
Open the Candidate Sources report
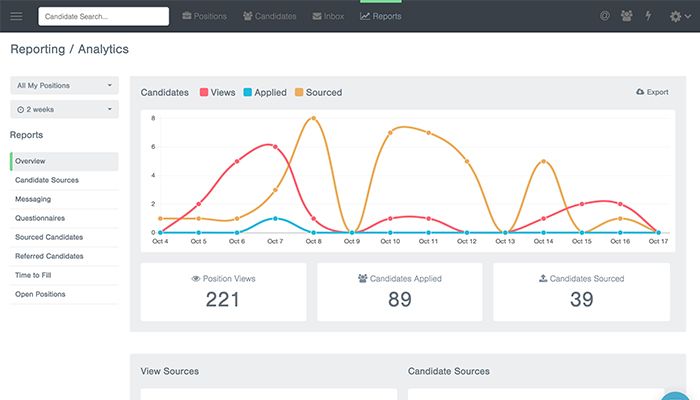pyautogui.click(x=47, y=180)
